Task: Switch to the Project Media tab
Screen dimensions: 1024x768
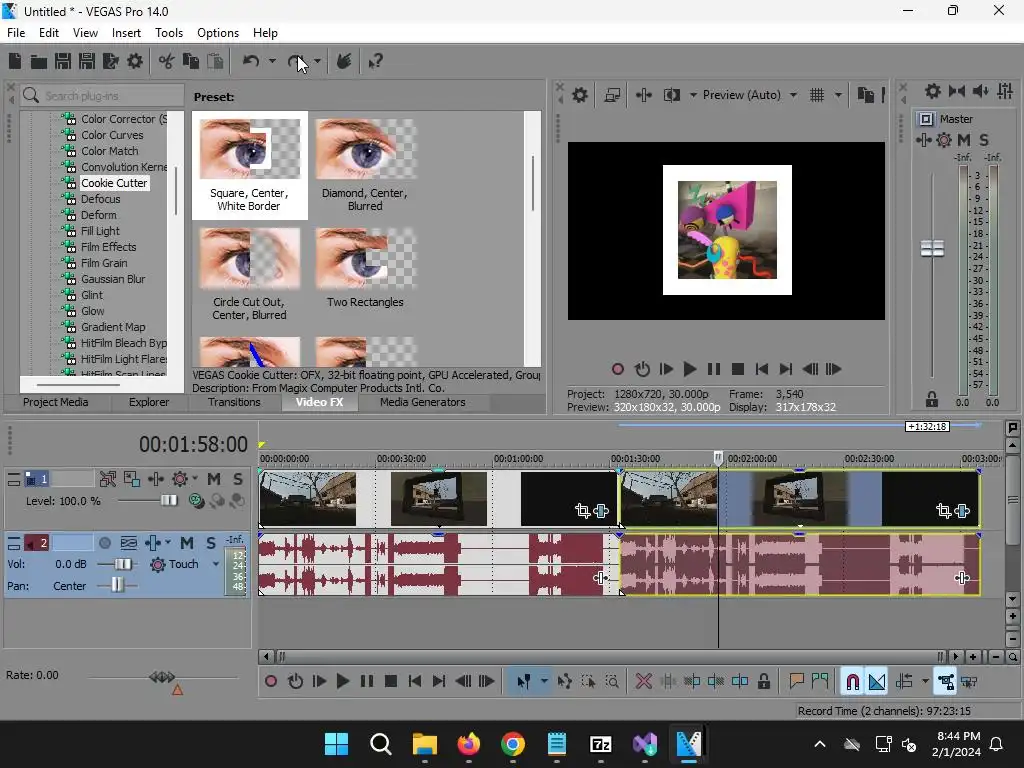Action: 56,402
